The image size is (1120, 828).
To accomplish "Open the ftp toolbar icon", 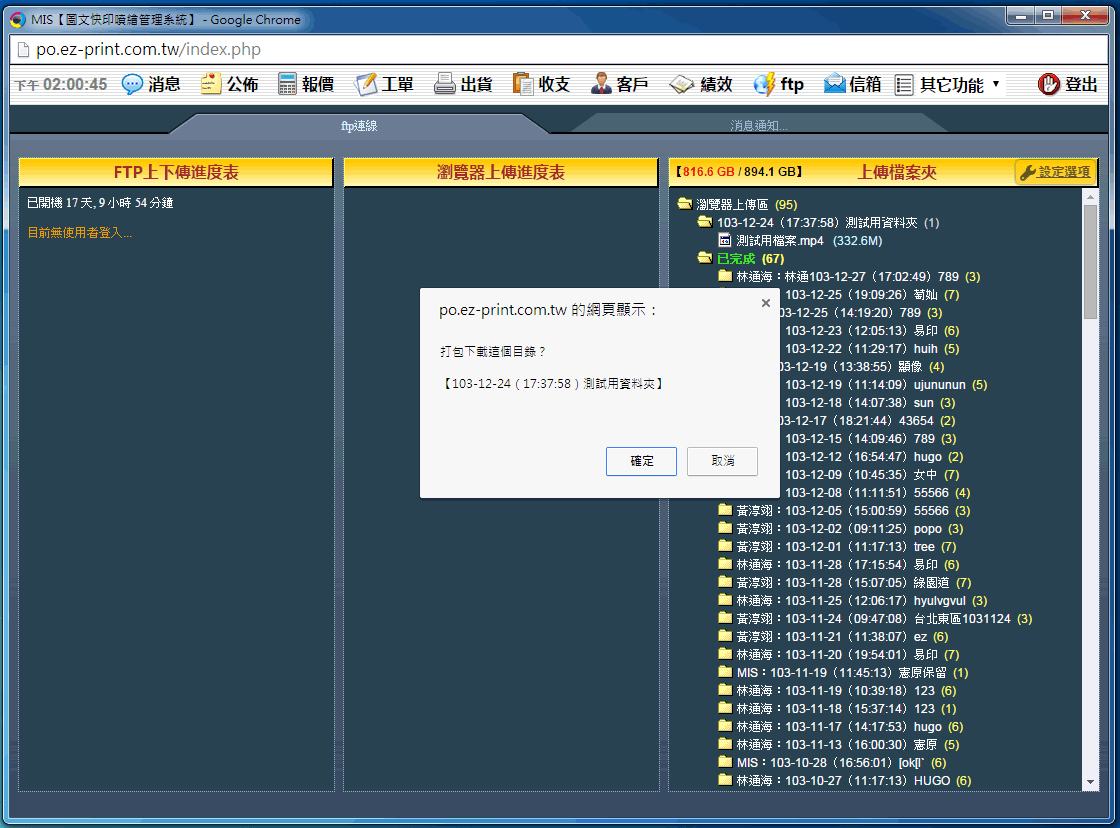I will point(765,85).
